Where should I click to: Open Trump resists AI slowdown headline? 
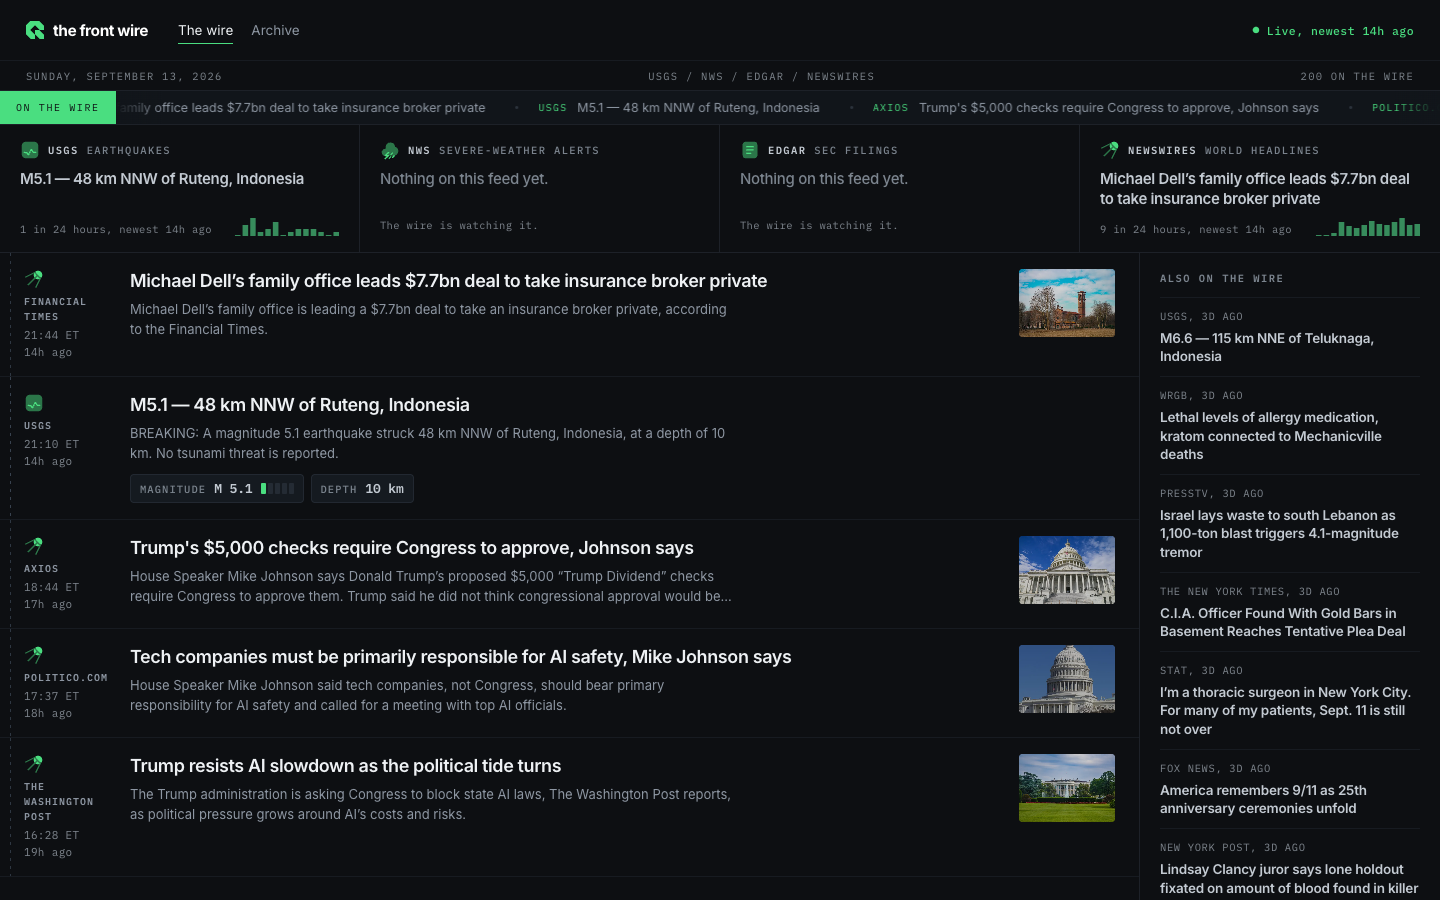[346, 766]
